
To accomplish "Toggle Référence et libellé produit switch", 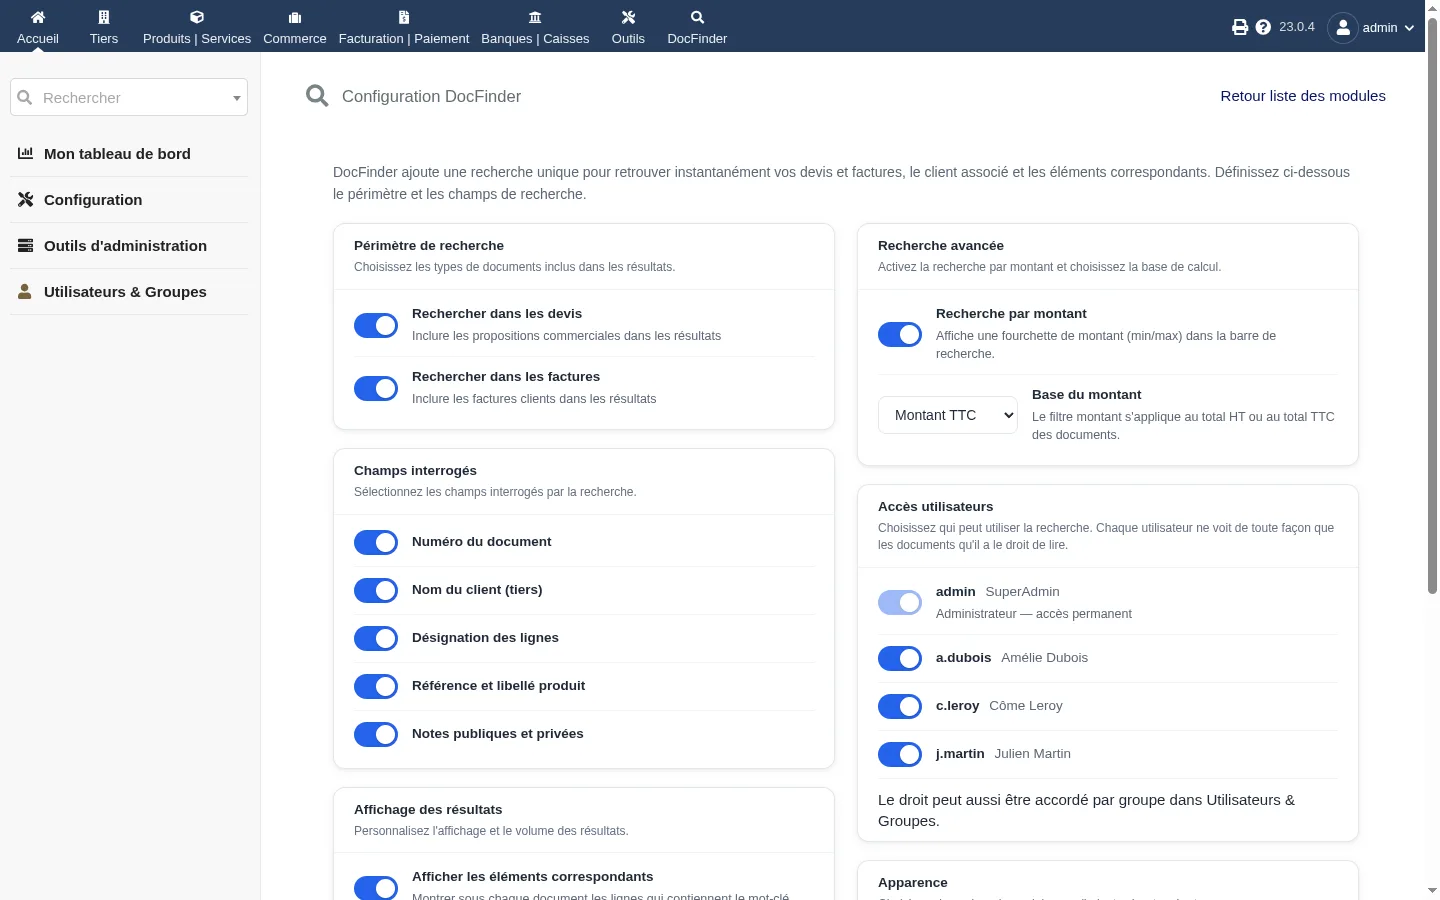I will coord(376,686).
